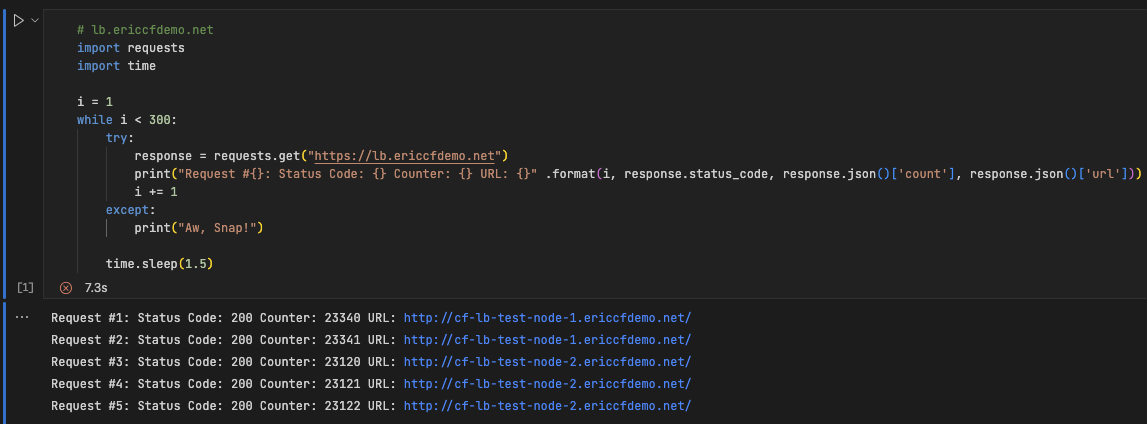The image size is (1147, 424).
Task: Place cursor on 'while i < 300:' line
Action: (126, 120)
